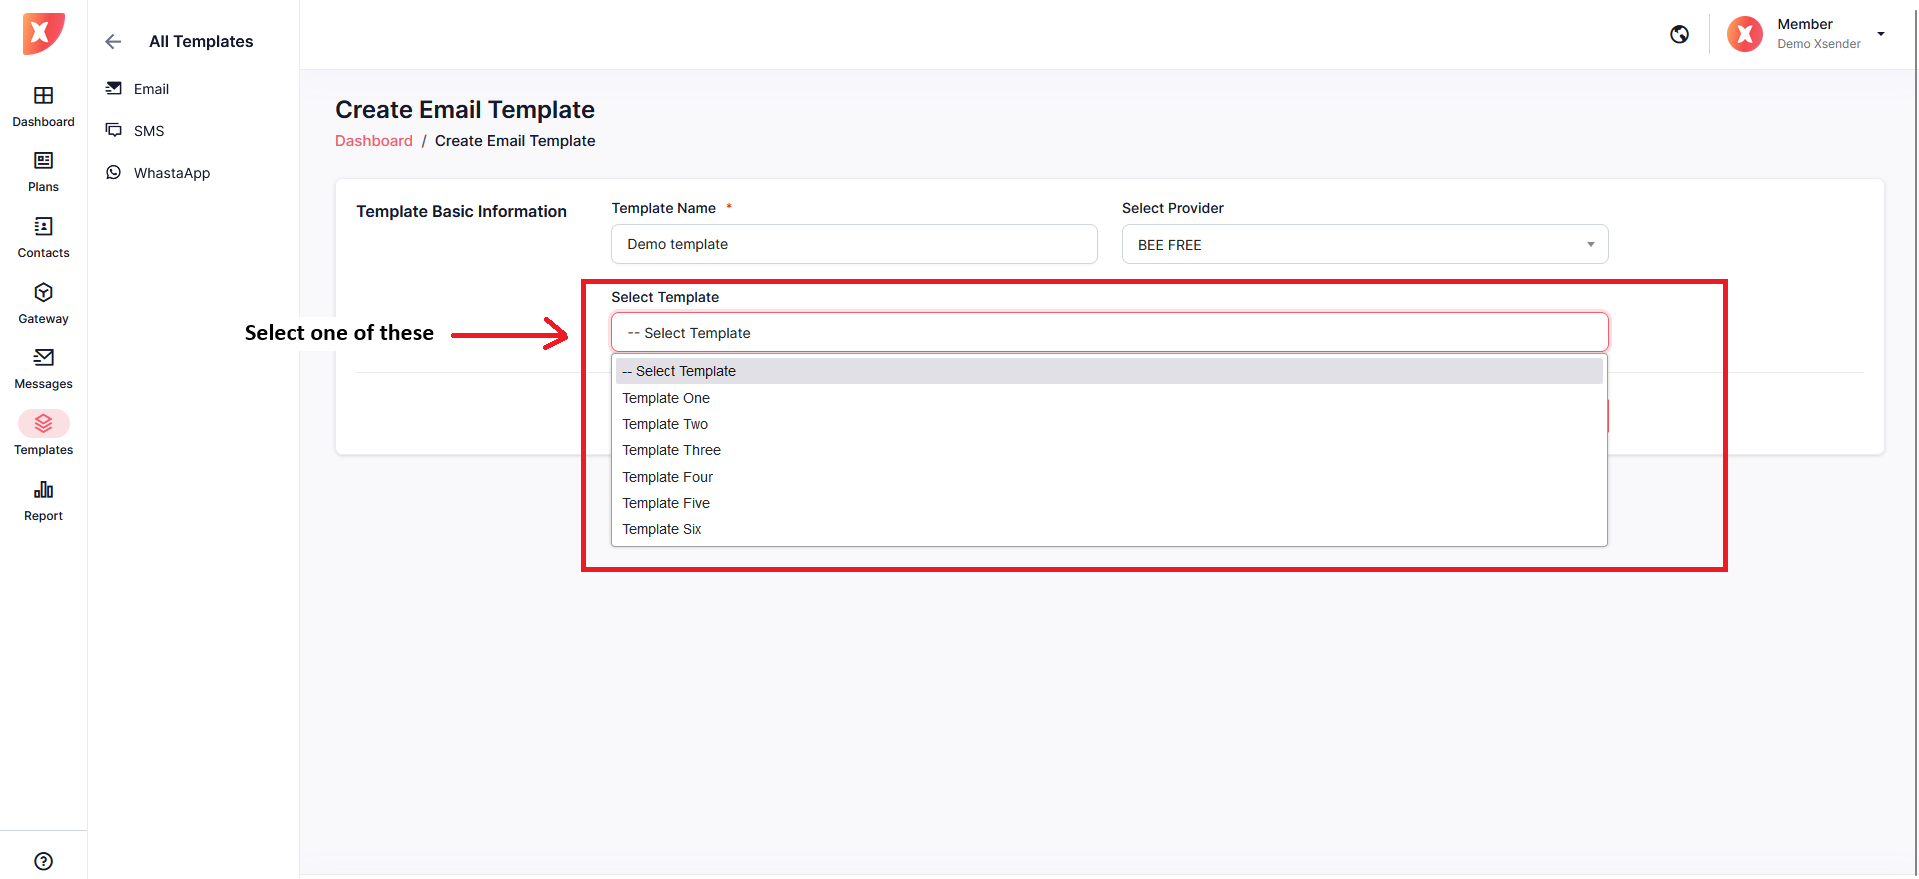Click the globe language icon
The height and width of the screenshot is (879, 1919).
point(1679,35)
